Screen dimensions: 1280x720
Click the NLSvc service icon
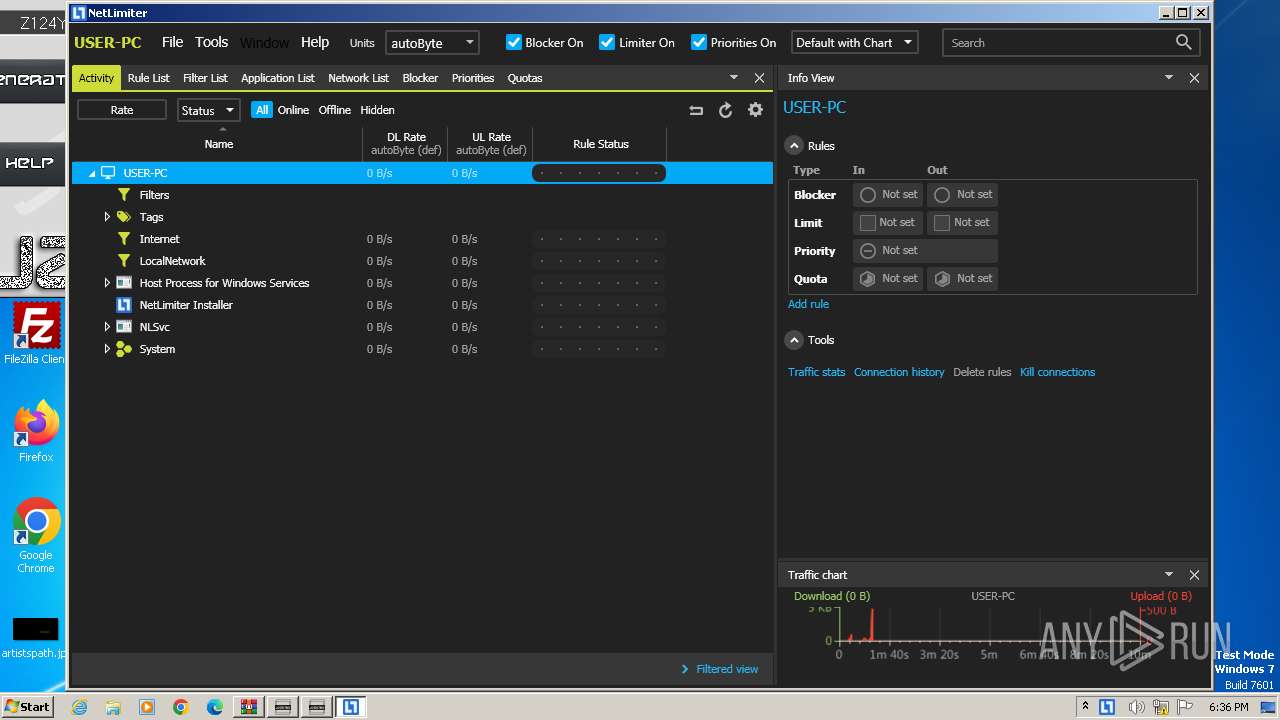pos(124,327)
